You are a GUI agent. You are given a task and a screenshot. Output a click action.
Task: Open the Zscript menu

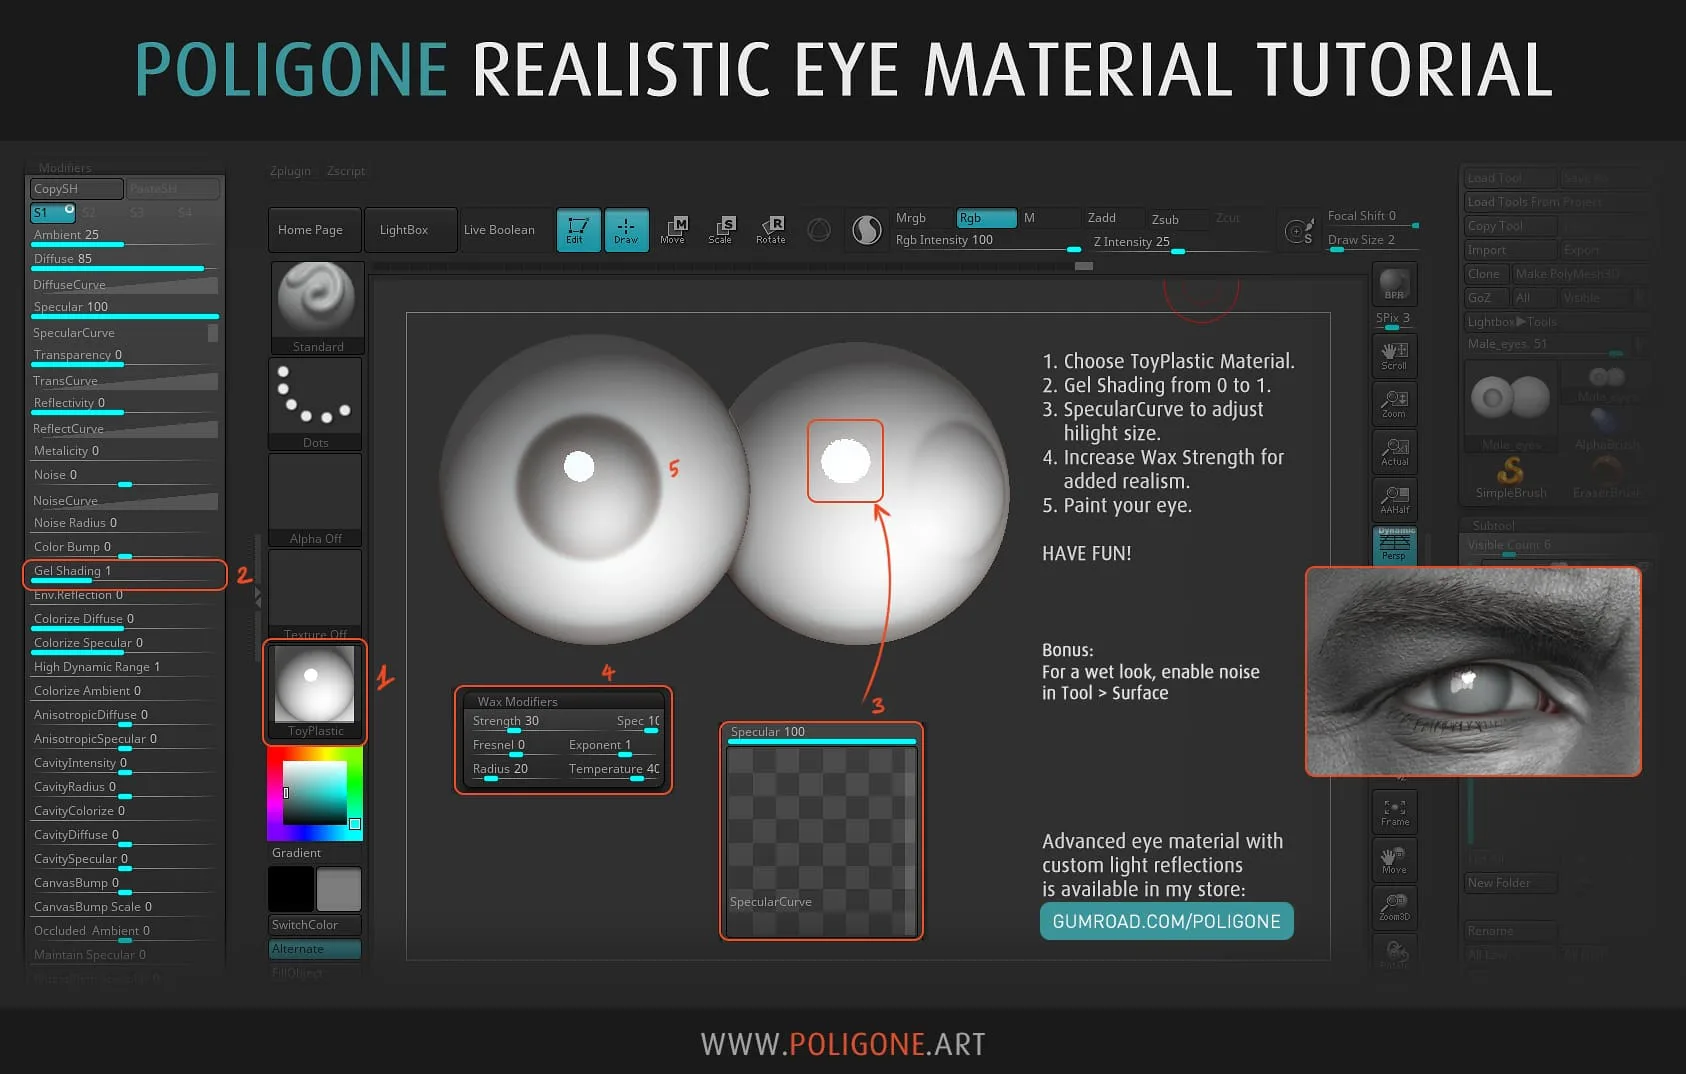coord(345,171)
